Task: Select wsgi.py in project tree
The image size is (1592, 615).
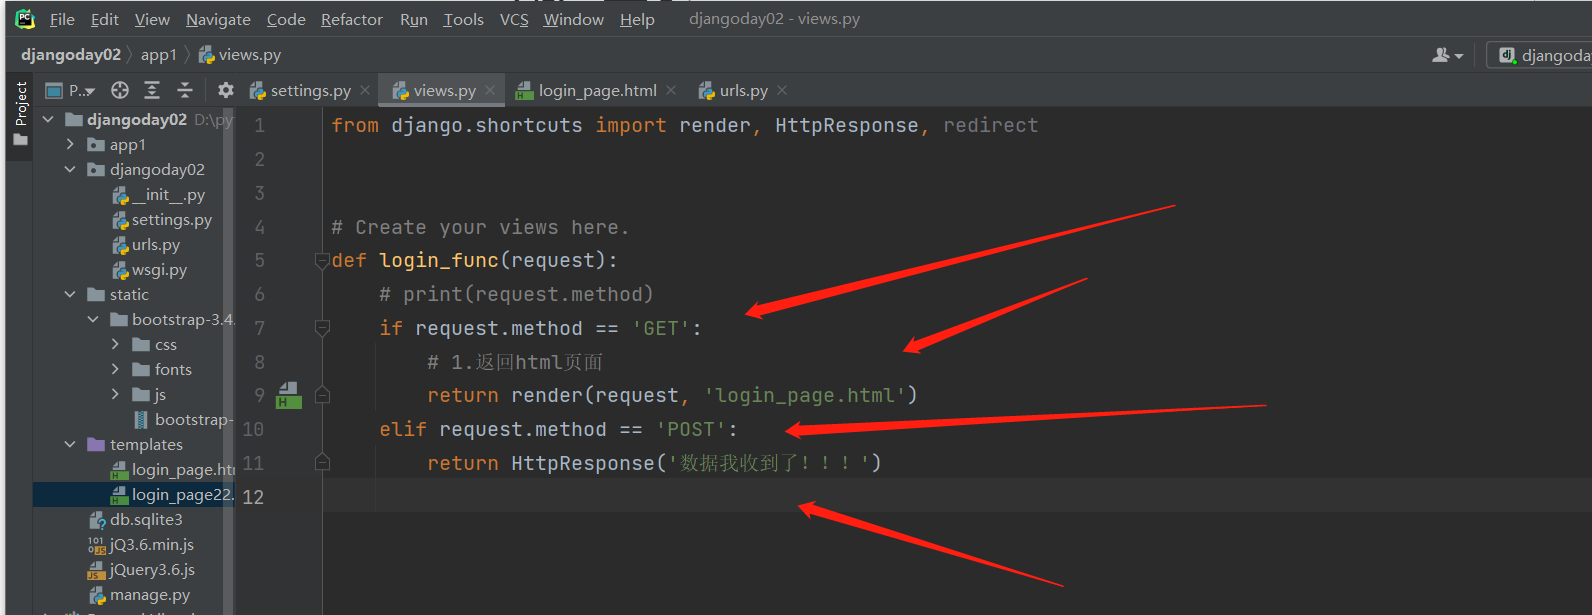Action: click(x=149, y=270)
